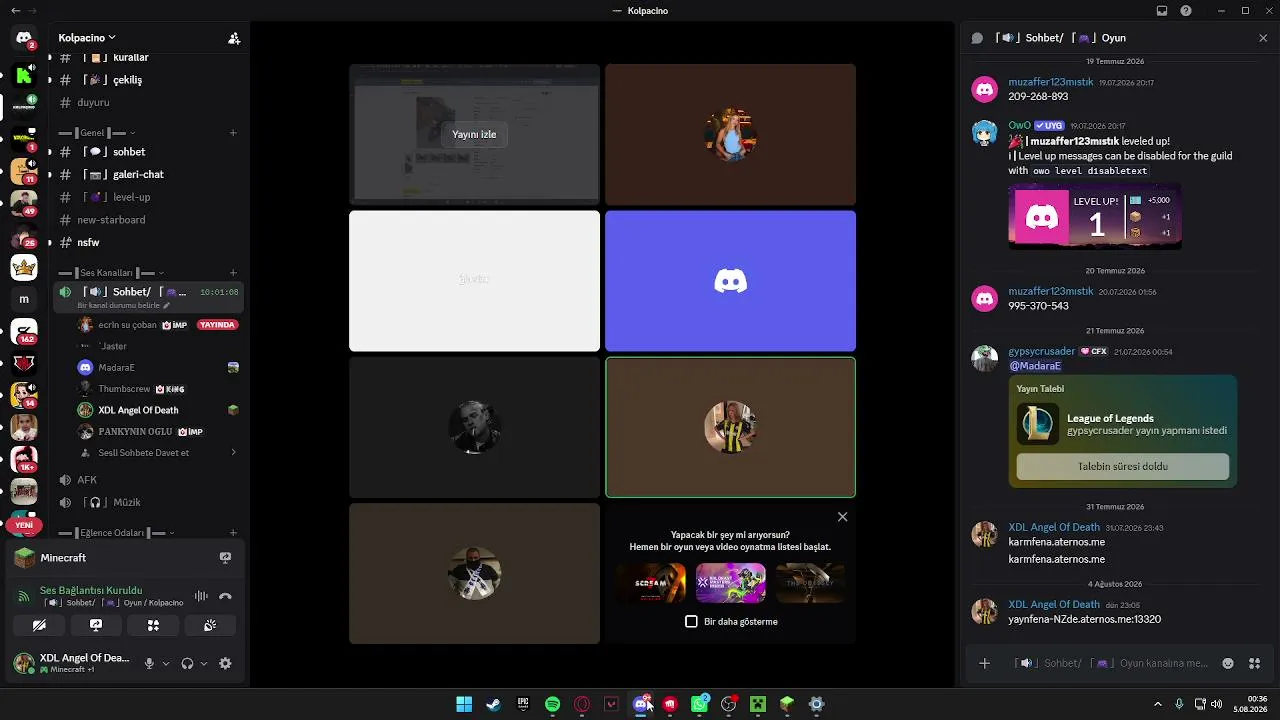Open the crown server icon

click(24, 267)
